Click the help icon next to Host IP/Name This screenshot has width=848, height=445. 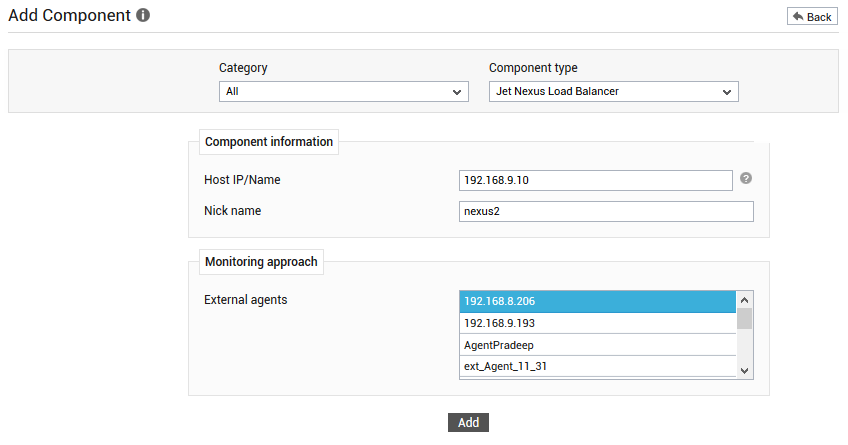coord(746,178)
